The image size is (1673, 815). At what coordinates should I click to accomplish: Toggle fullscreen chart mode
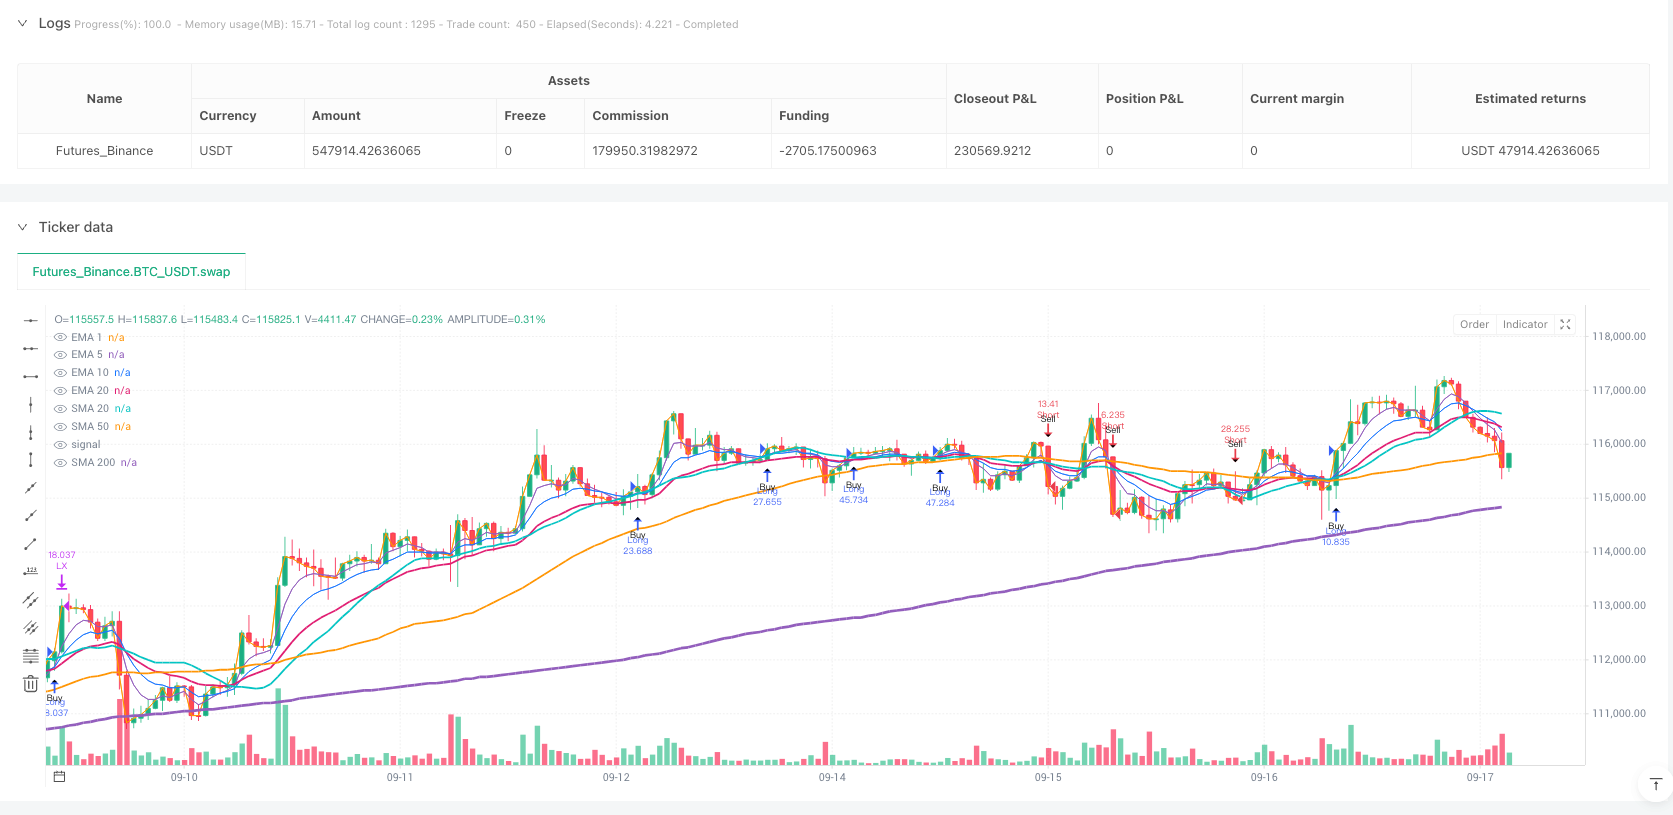[x=1566, y=324]
